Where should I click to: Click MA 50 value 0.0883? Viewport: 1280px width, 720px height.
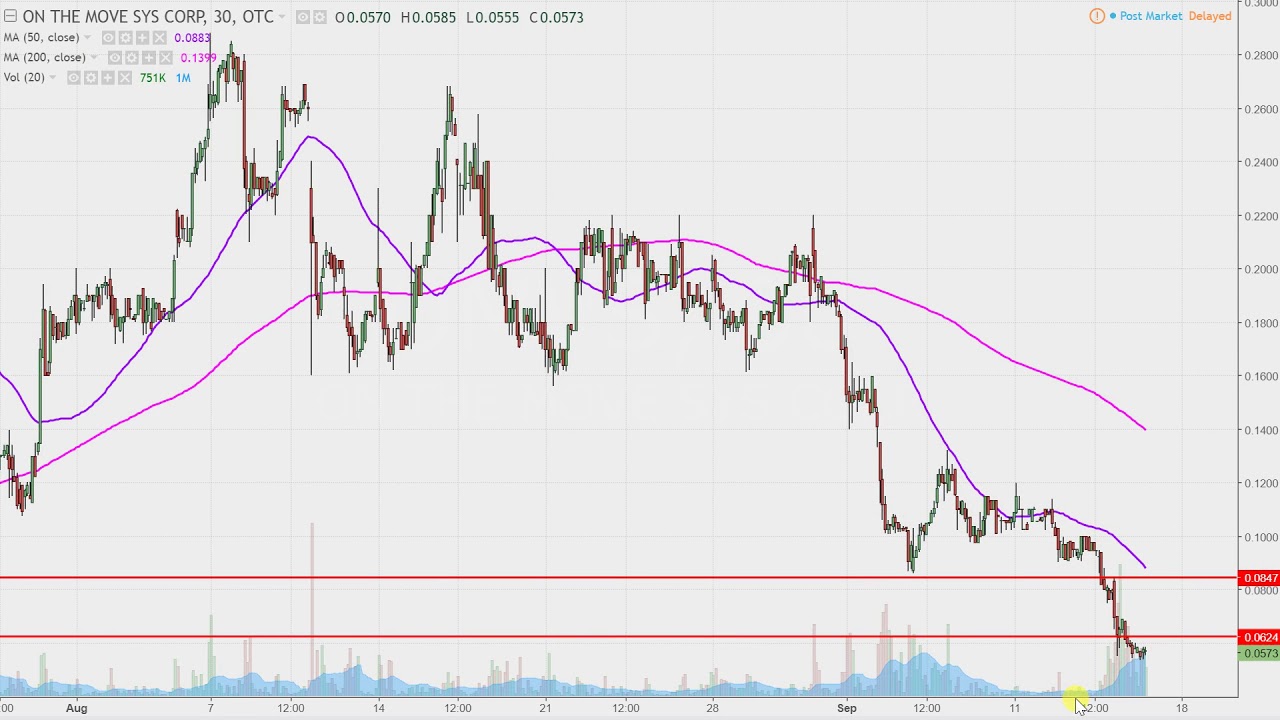coord(192,38)
